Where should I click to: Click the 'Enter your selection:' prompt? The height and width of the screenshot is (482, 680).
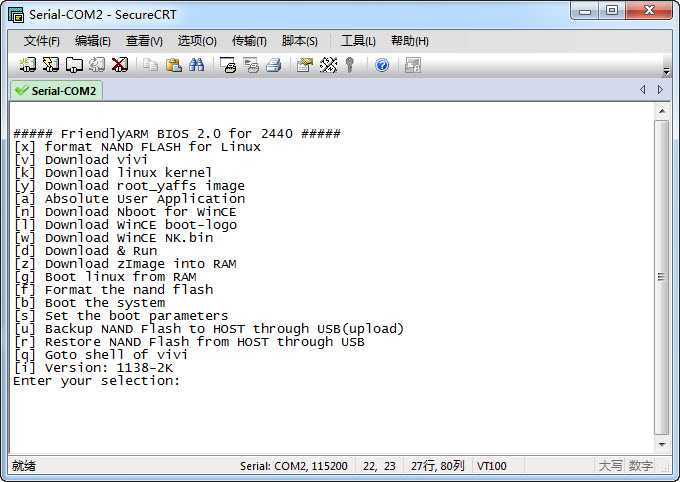tap(97, 381)
